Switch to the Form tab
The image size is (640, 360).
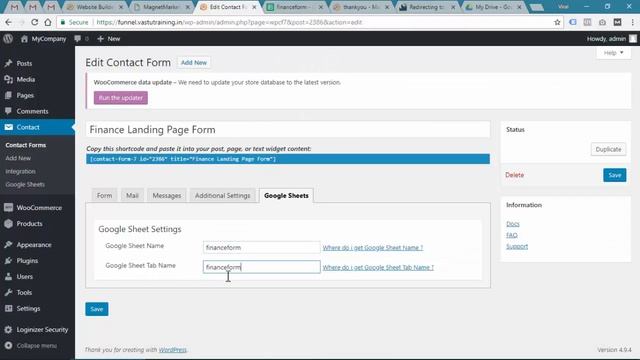(x=104, y=196)
